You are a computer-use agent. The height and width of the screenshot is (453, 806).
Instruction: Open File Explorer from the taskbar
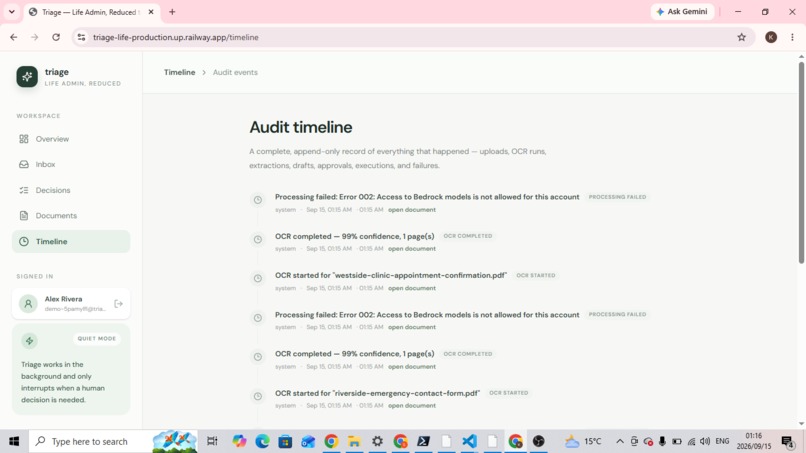coord(354,441)
